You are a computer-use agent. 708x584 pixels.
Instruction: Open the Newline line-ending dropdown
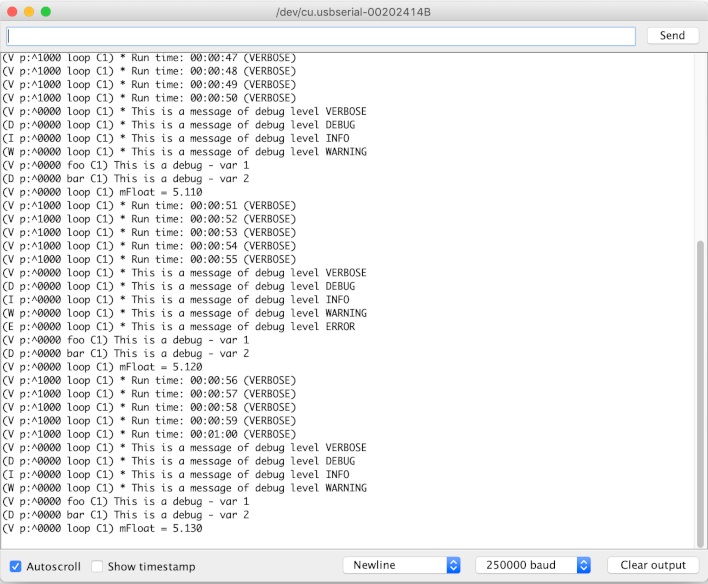tap(401, 565)
